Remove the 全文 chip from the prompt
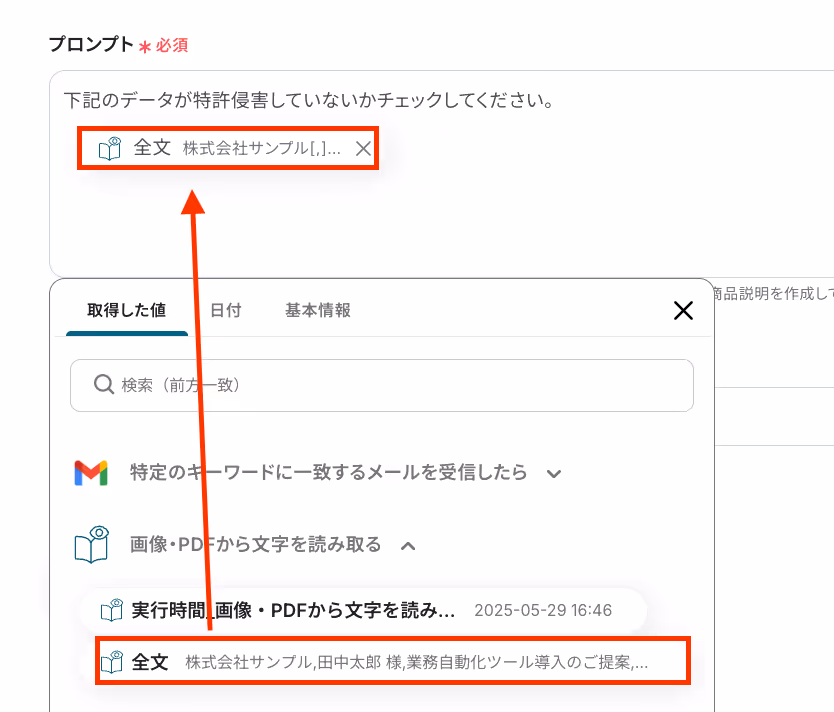The image size is (834, 712). [x=363, y=148]
